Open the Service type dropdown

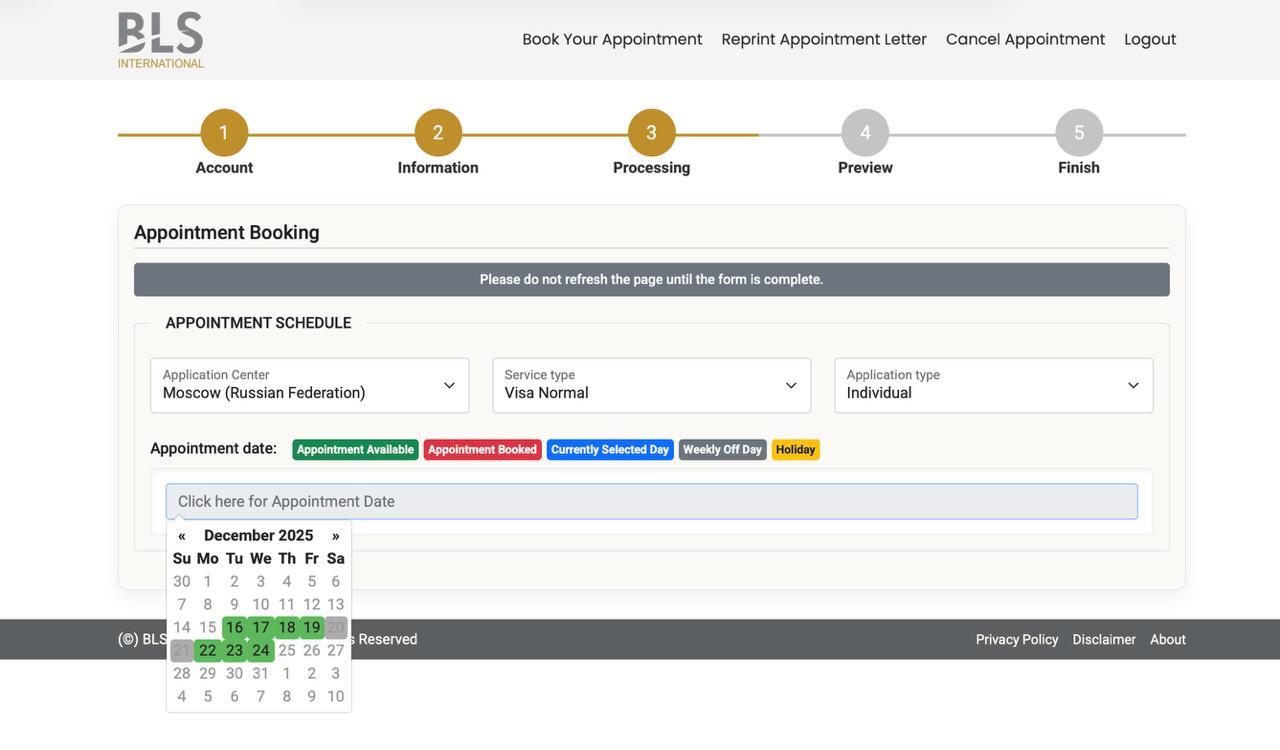tap(652, 386)
